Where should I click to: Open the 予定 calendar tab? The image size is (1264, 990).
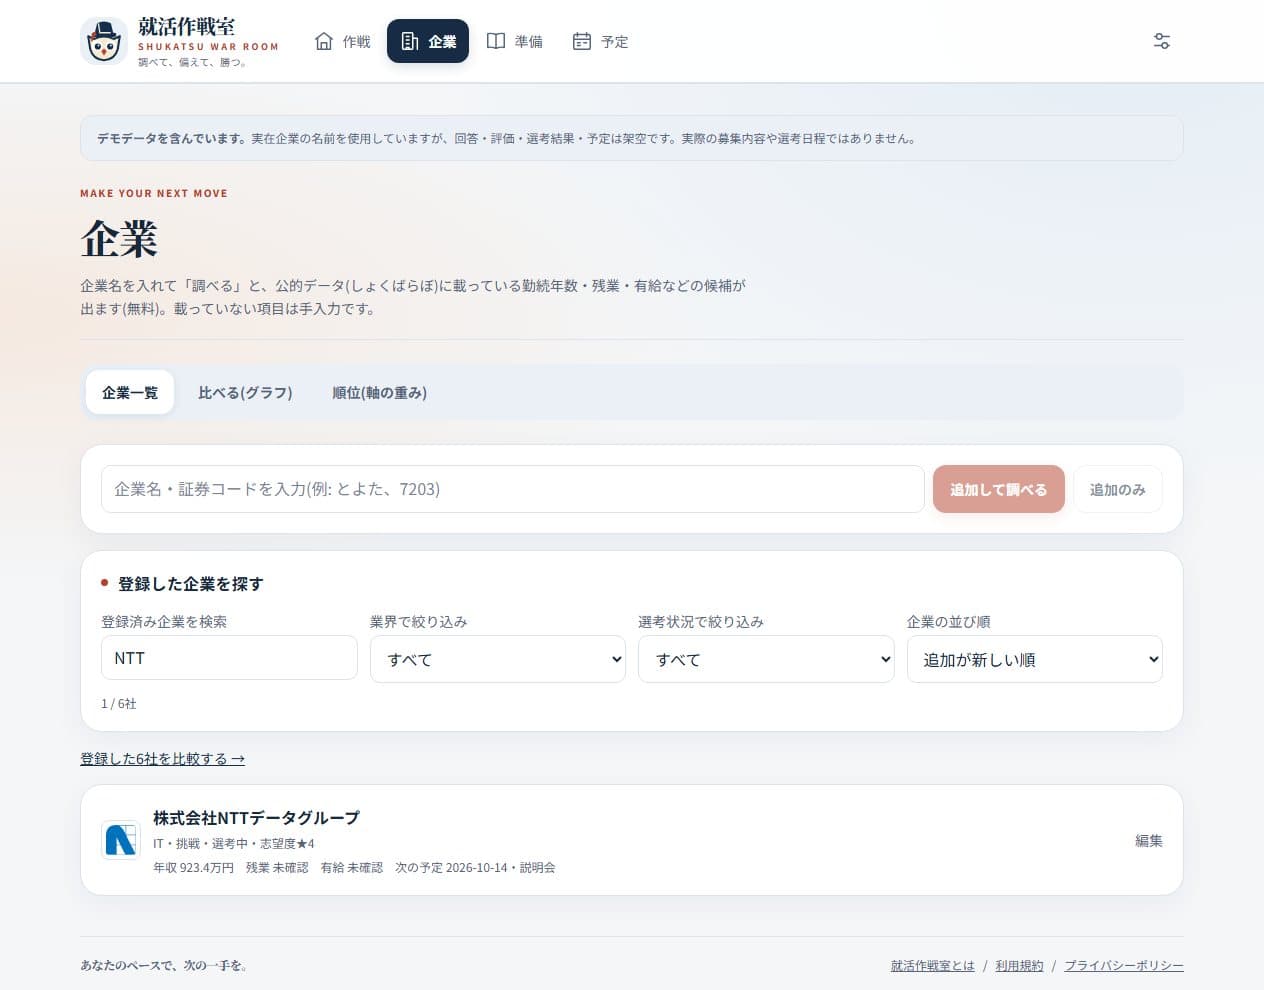pyautogui.click(x=601, y=41)
